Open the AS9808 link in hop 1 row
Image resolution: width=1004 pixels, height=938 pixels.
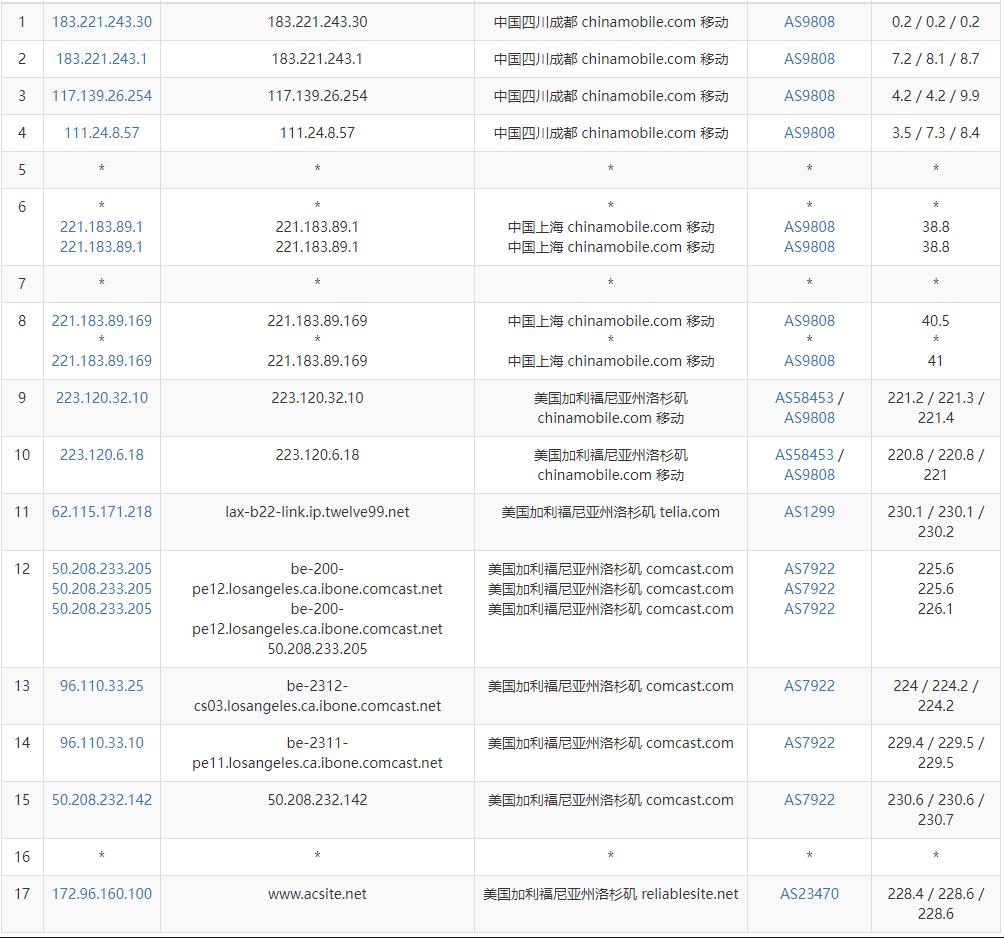pyautogui.click(x=809, y=22)
